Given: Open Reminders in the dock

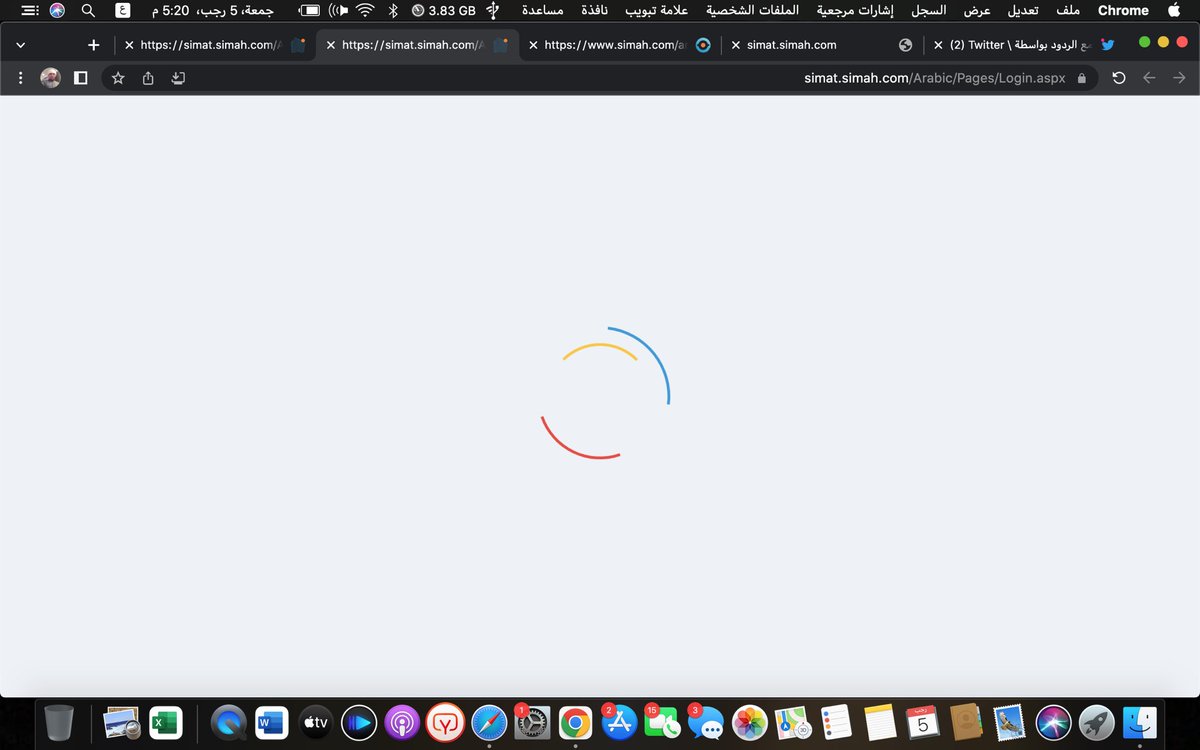Looking at the screenshot, I should (835, 722).
